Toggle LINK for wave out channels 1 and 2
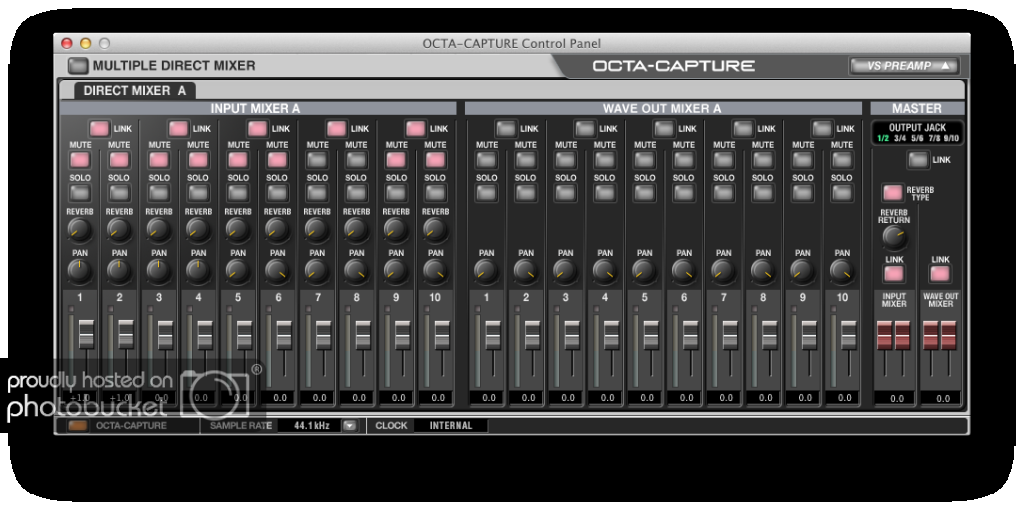This screenshot has height=510, width=1024. (x=506, y=129)
